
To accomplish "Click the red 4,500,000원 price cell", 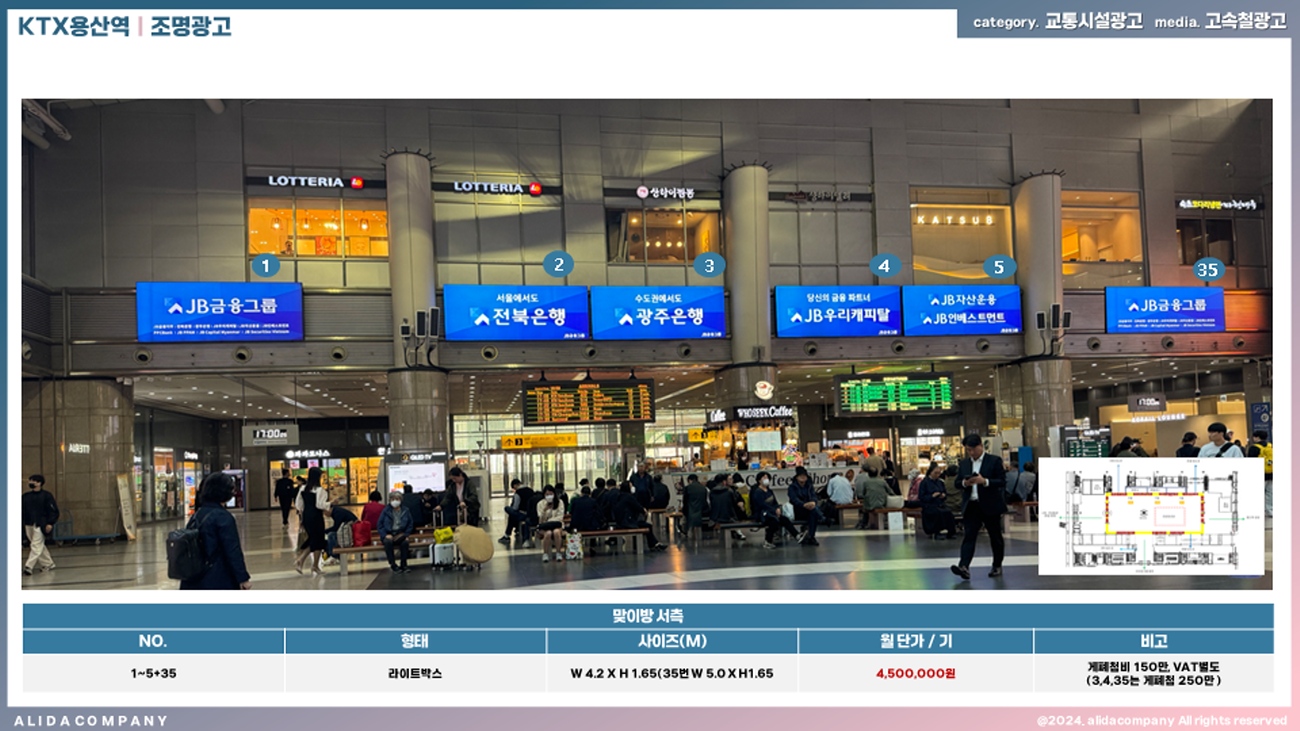I will [x=915, y=673].
